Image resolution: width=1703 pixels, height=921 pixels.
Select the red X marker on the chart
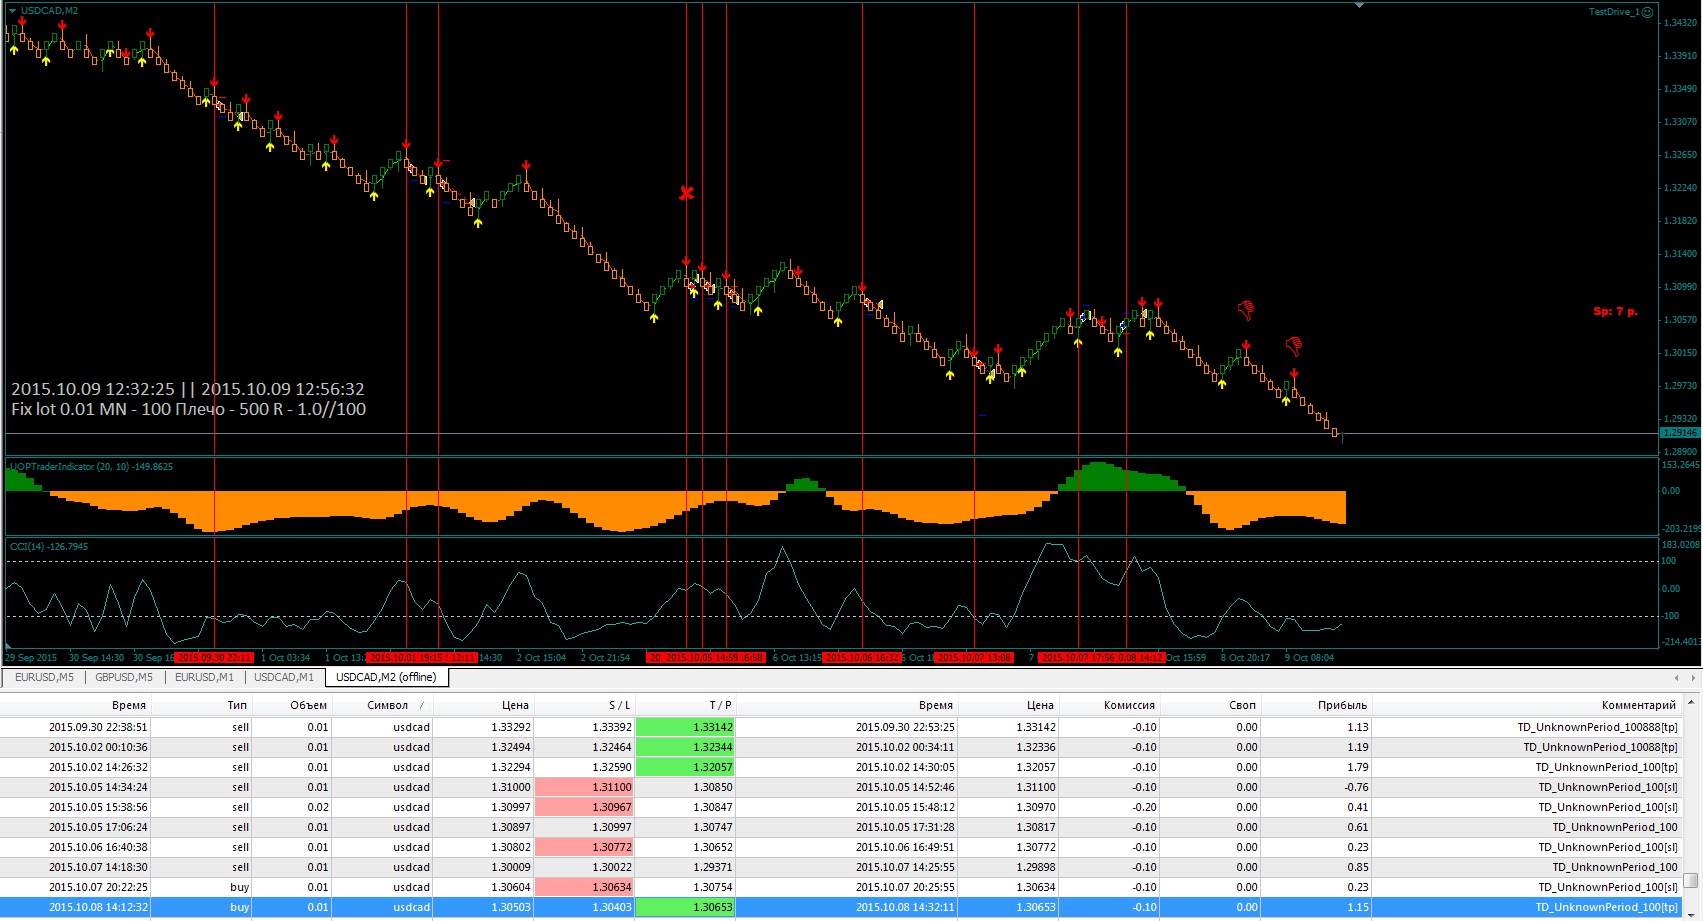coord(686,193)
